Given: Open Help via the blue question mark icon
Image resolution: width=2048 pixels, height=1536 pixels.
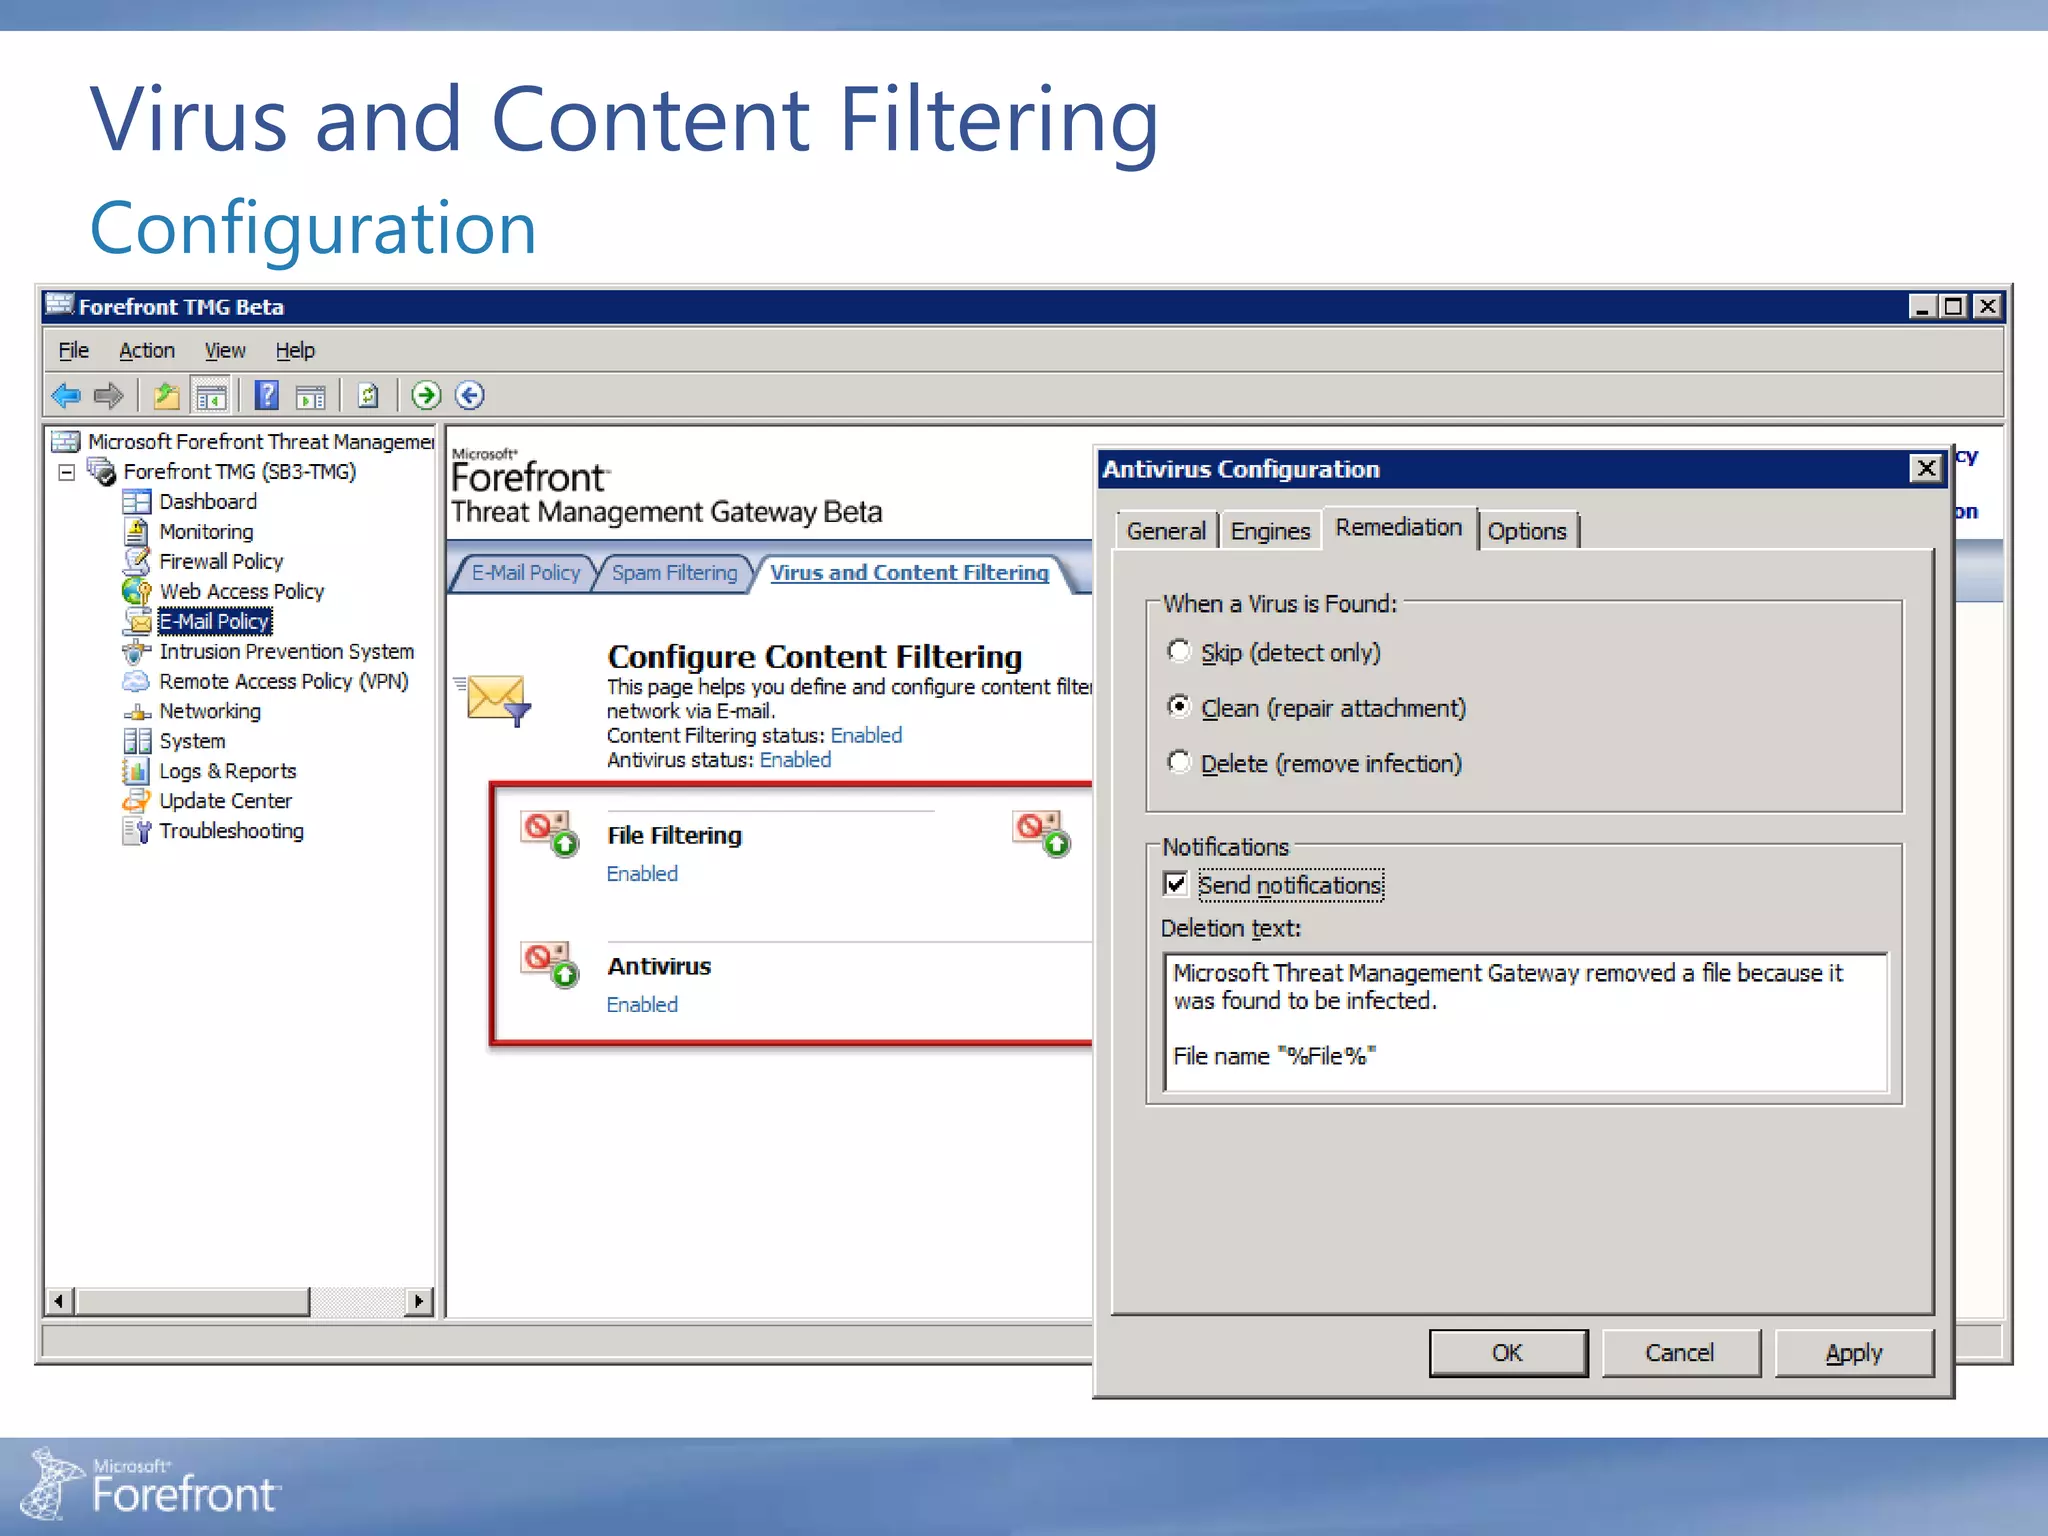Looking at the screenshot, I should pos(267,396).
